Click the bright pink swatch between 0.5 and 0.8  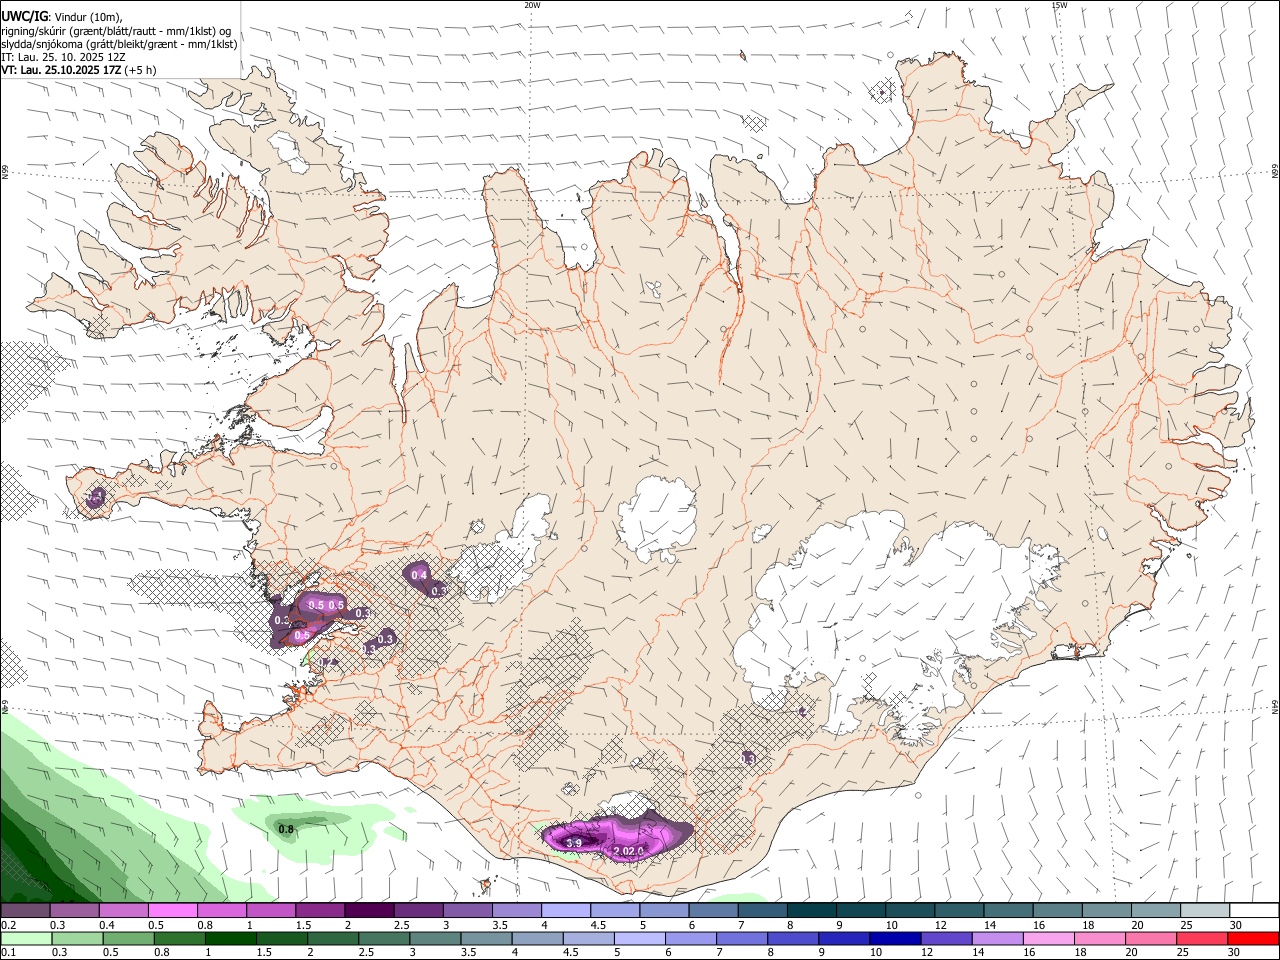(x=173, y=911)
